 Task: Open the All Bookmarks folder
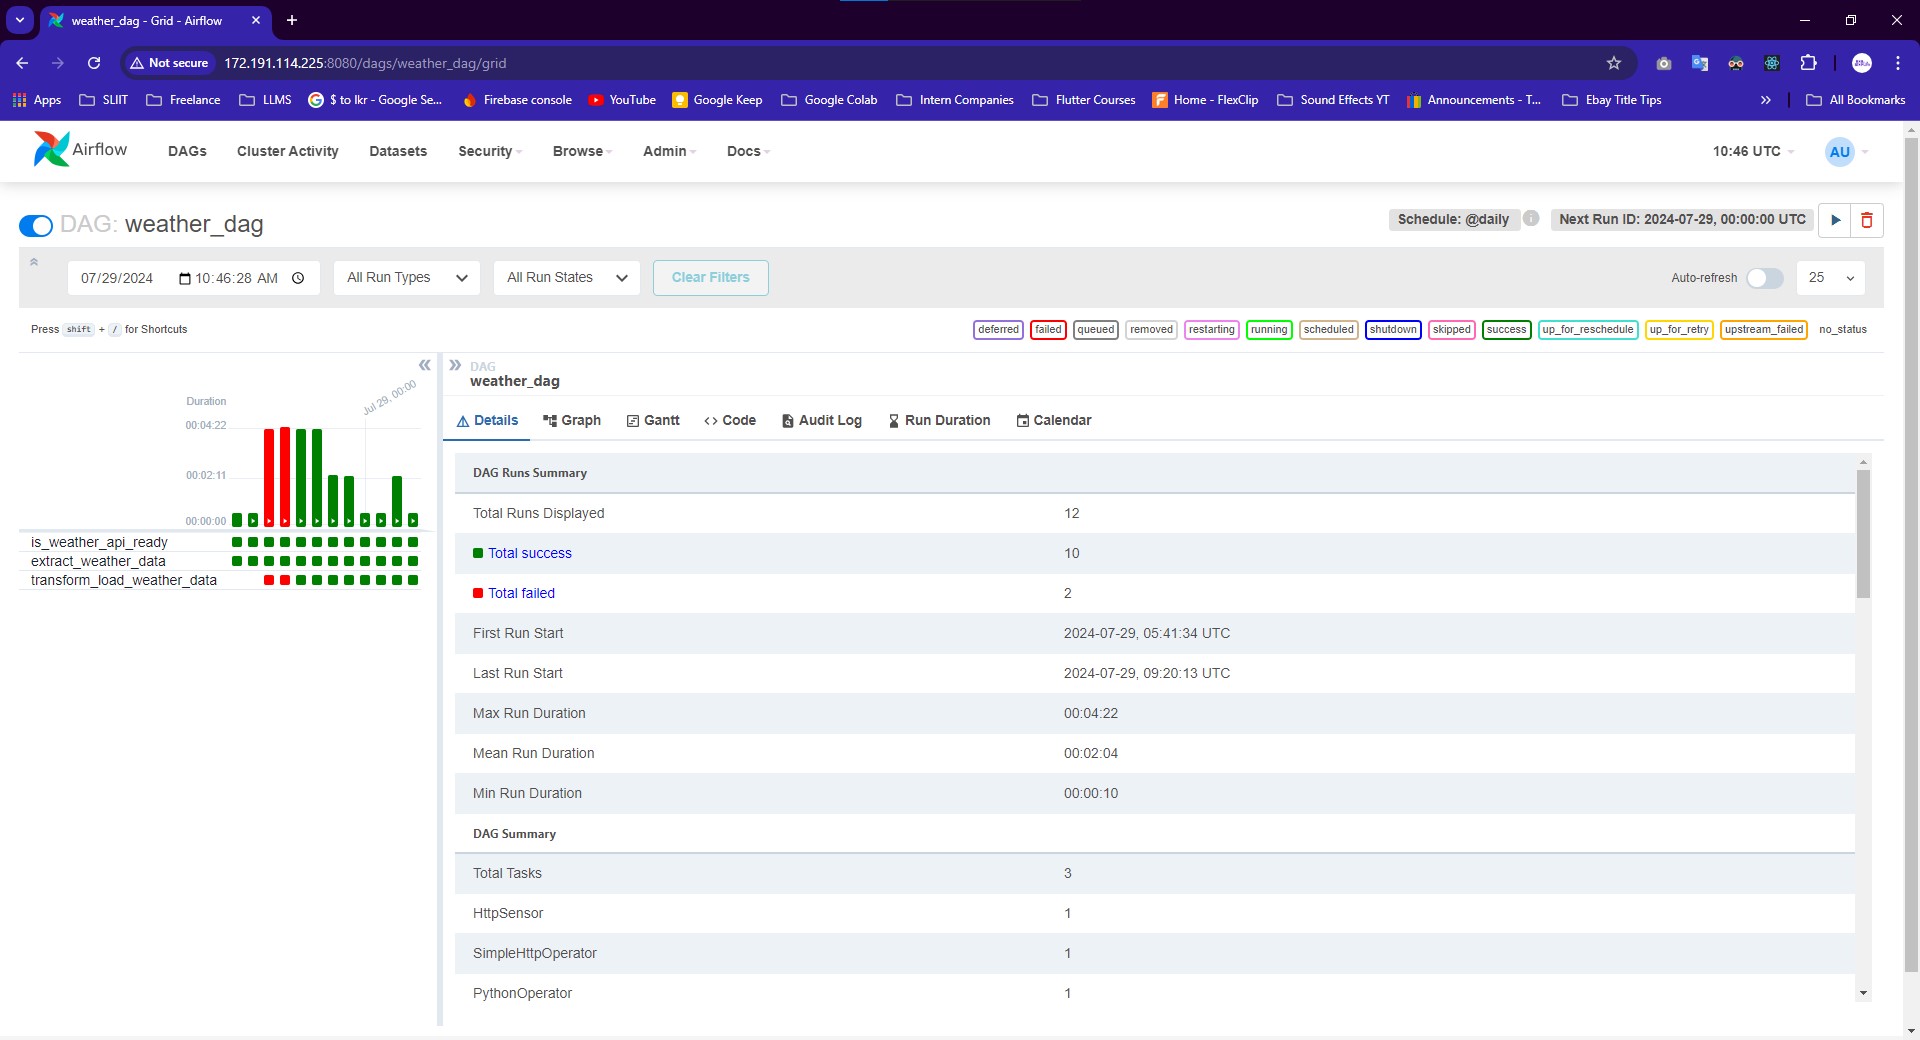[1855, 100]
